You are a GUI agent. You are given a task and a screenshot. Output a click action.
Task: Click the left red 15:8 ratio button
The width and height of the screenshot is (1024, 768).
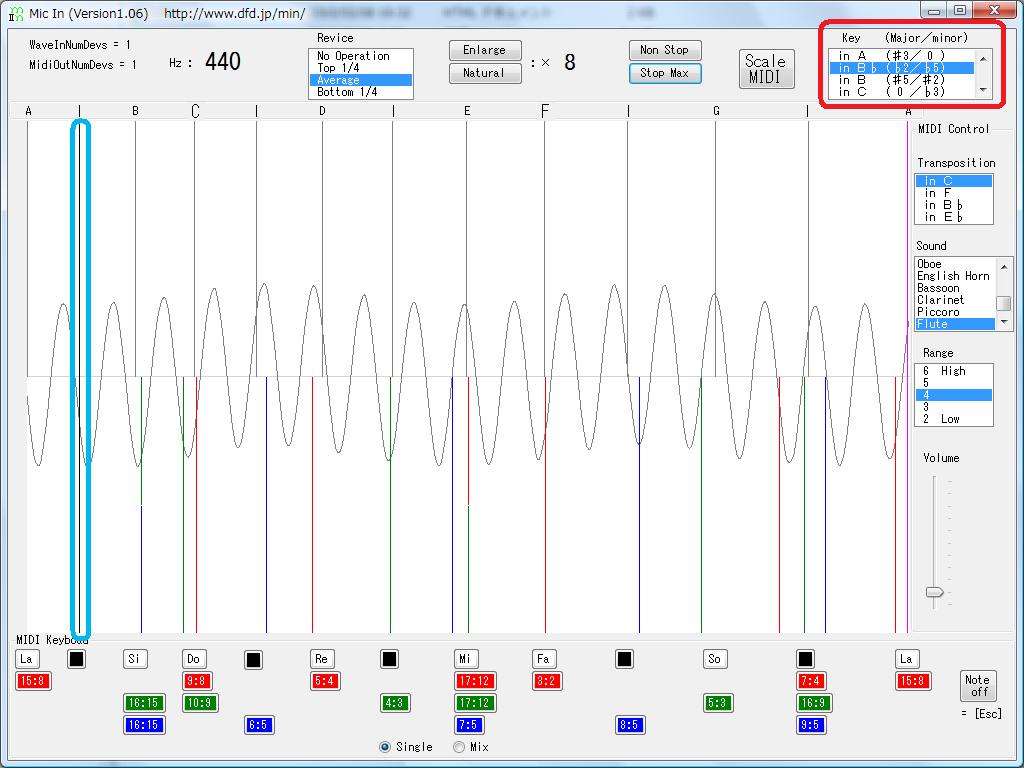(33, 681)
